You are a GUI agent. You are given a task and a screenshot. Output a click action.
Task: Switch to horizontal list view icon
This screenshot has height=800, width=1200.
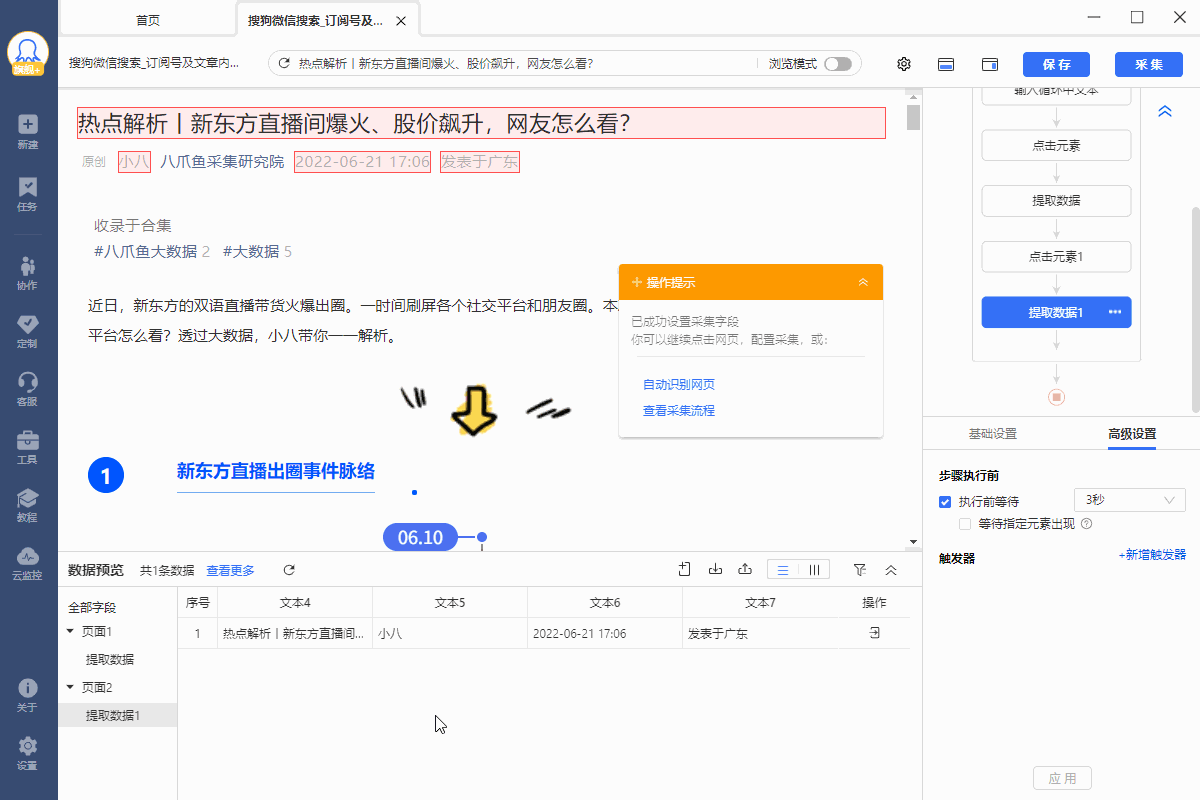783,570
